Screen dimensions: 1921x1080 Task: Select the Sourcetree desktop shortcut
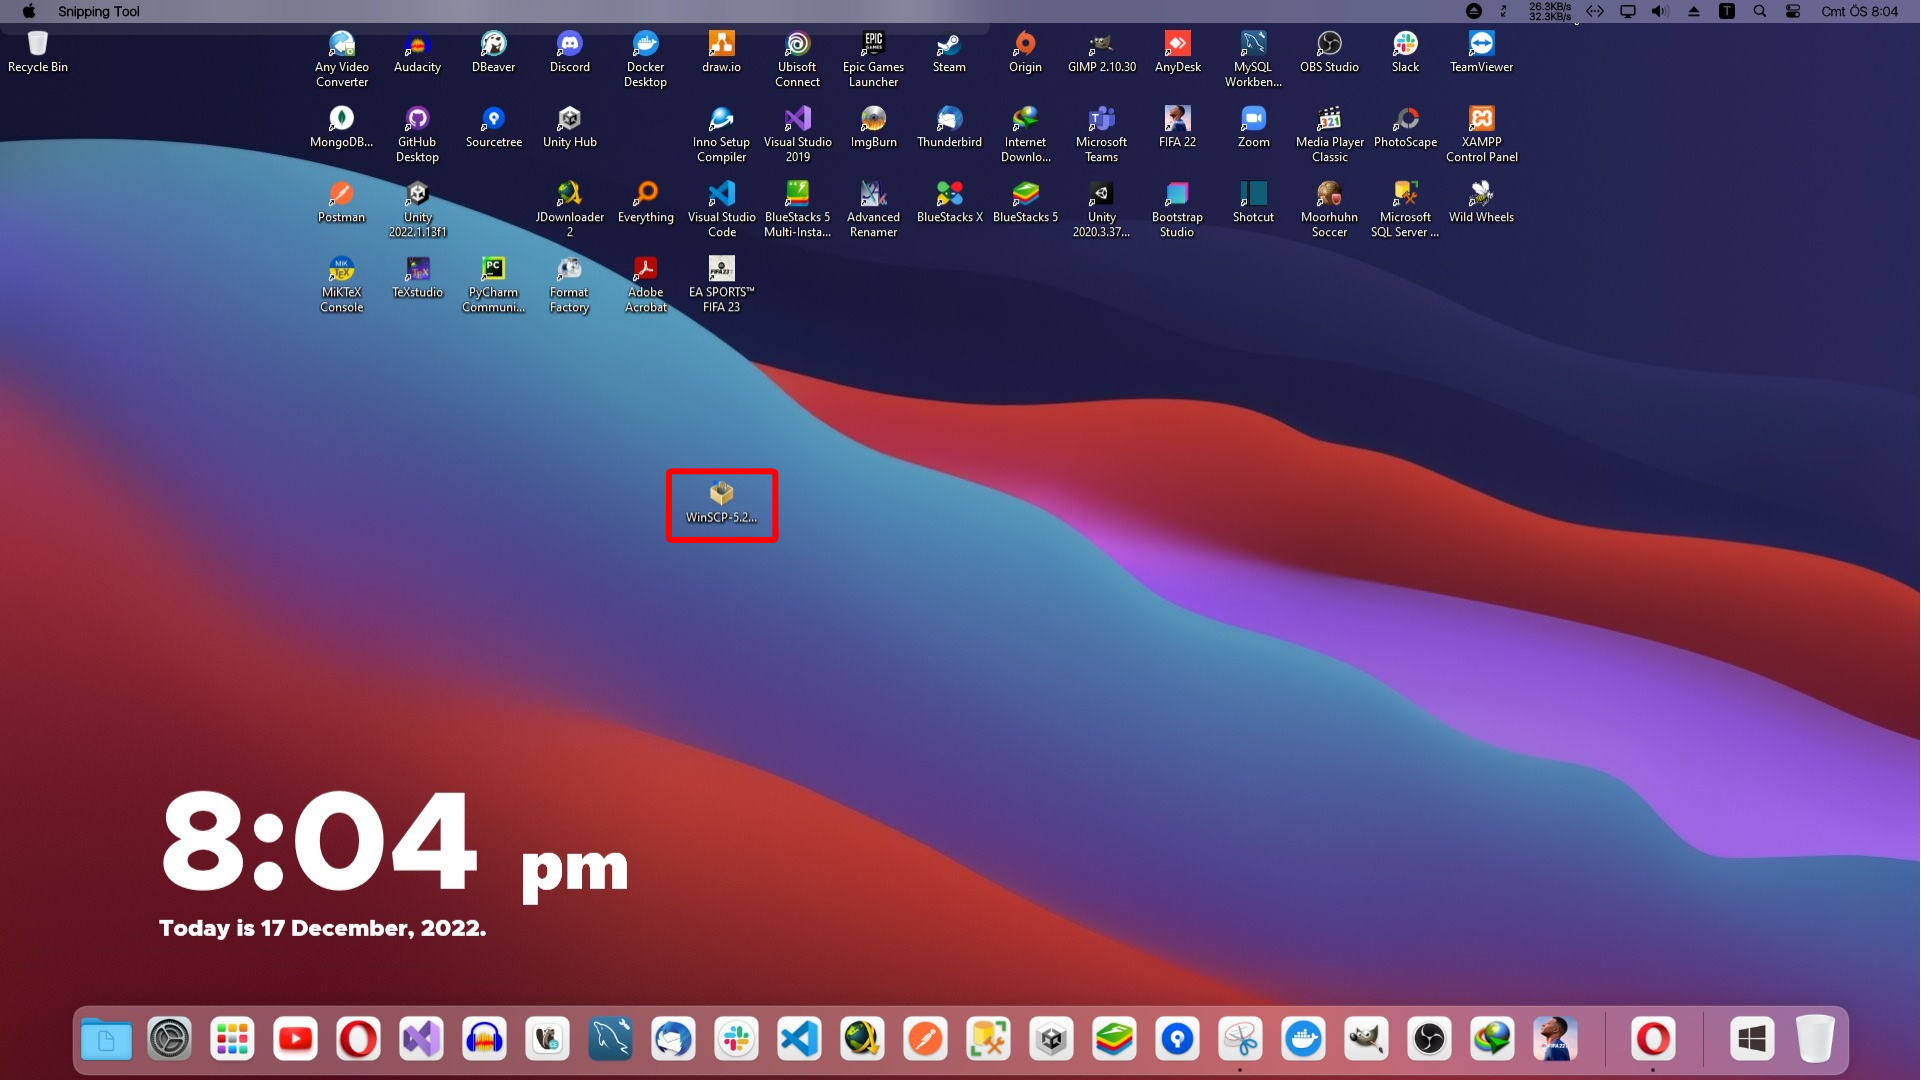(494, 127)
